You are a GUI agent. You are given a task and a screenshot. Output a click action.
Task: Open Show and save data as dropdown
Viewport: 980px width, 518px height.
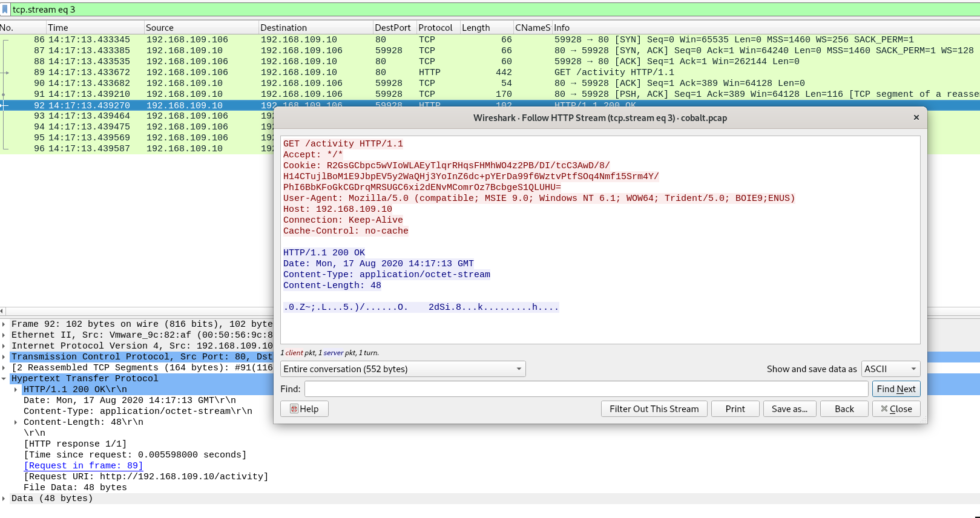tap(891, 369)
